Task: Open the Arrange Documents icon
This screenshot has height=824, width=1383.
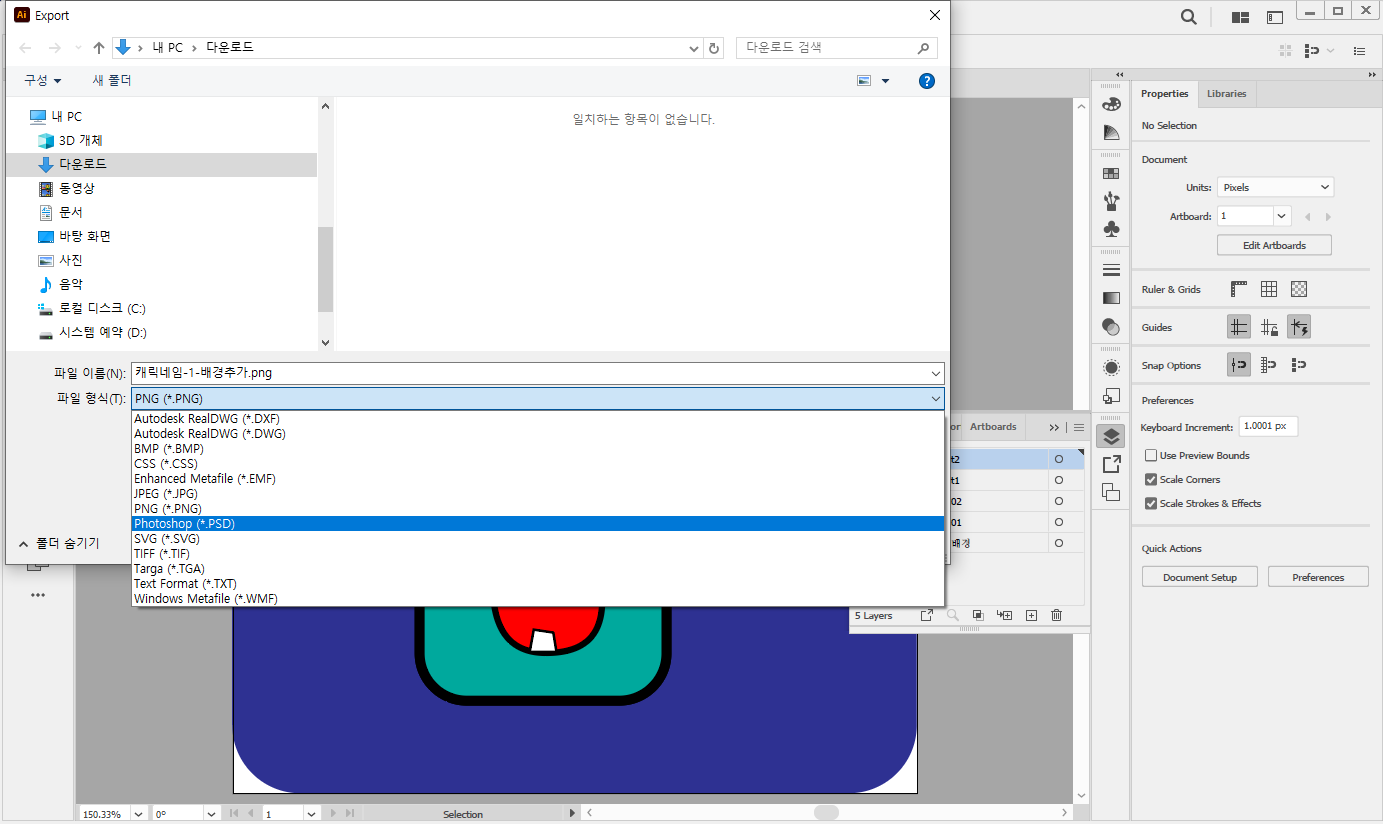Action: coord(1241,17)
